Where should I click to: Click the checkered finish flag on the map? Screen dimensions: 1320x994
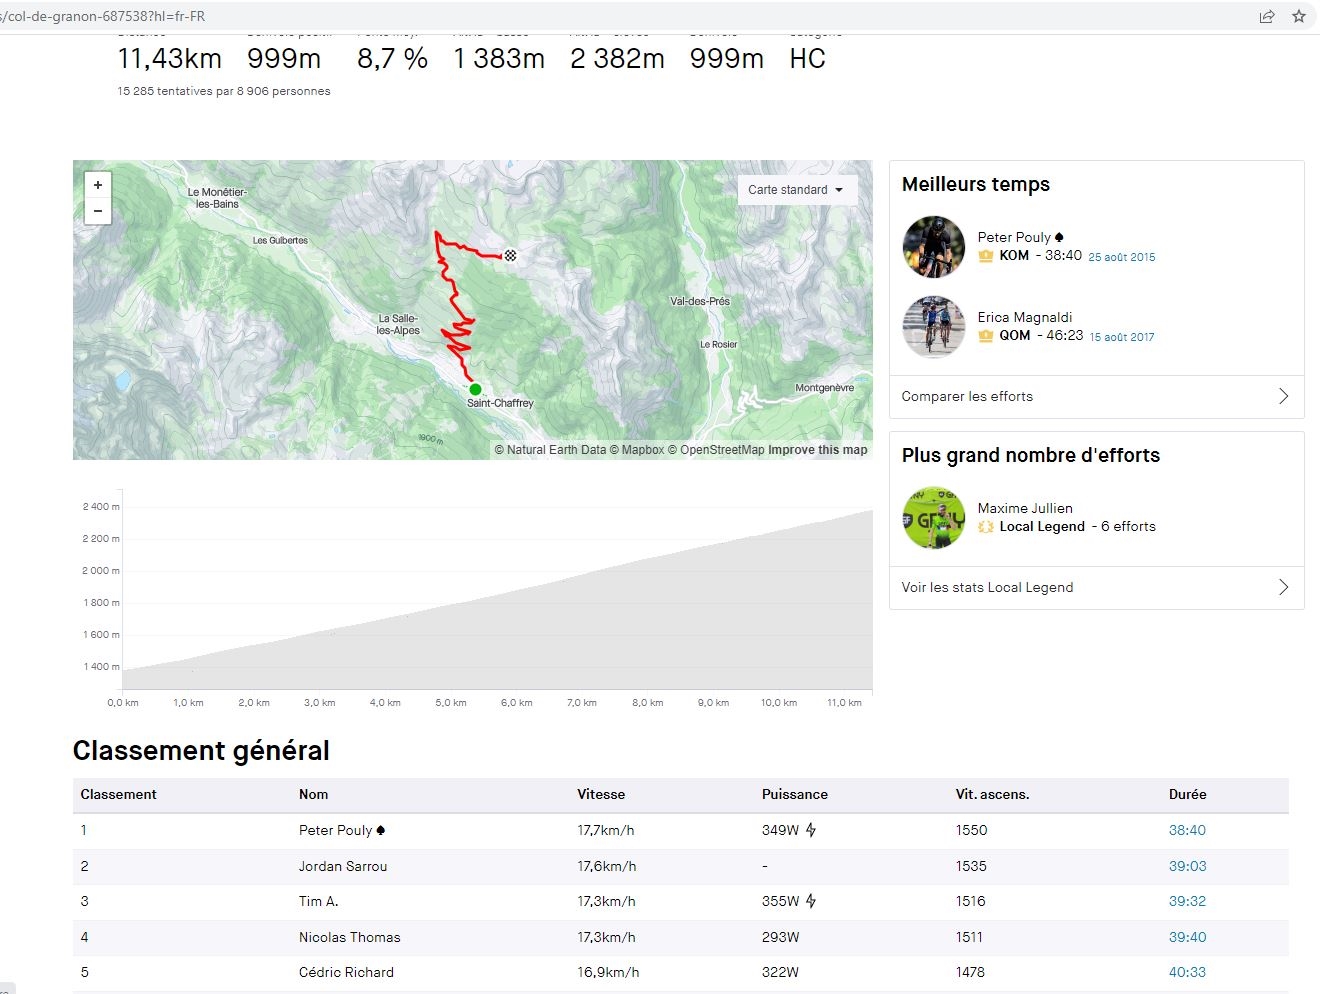[510, 256]
